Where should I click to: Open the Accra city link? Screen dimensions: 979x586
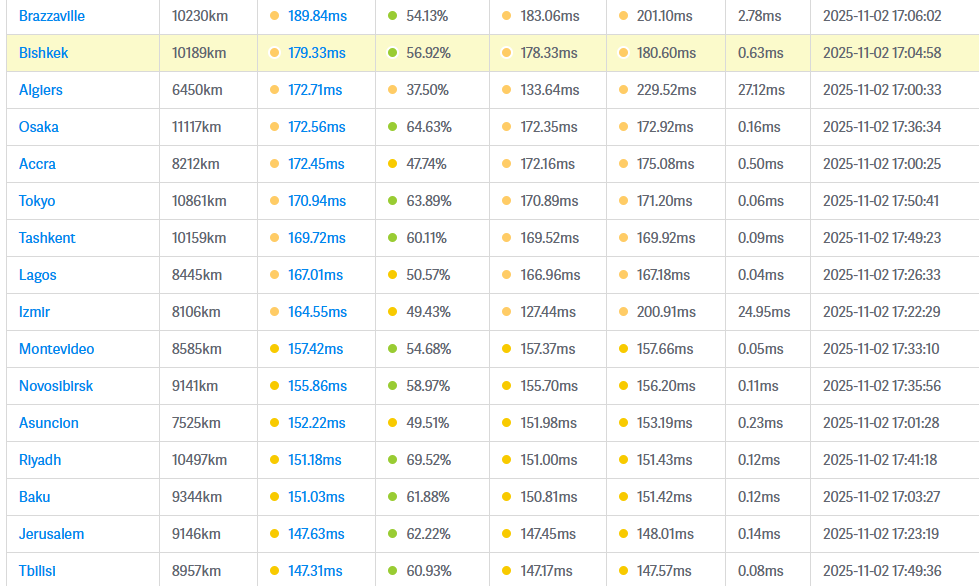(x=37, y=164)
